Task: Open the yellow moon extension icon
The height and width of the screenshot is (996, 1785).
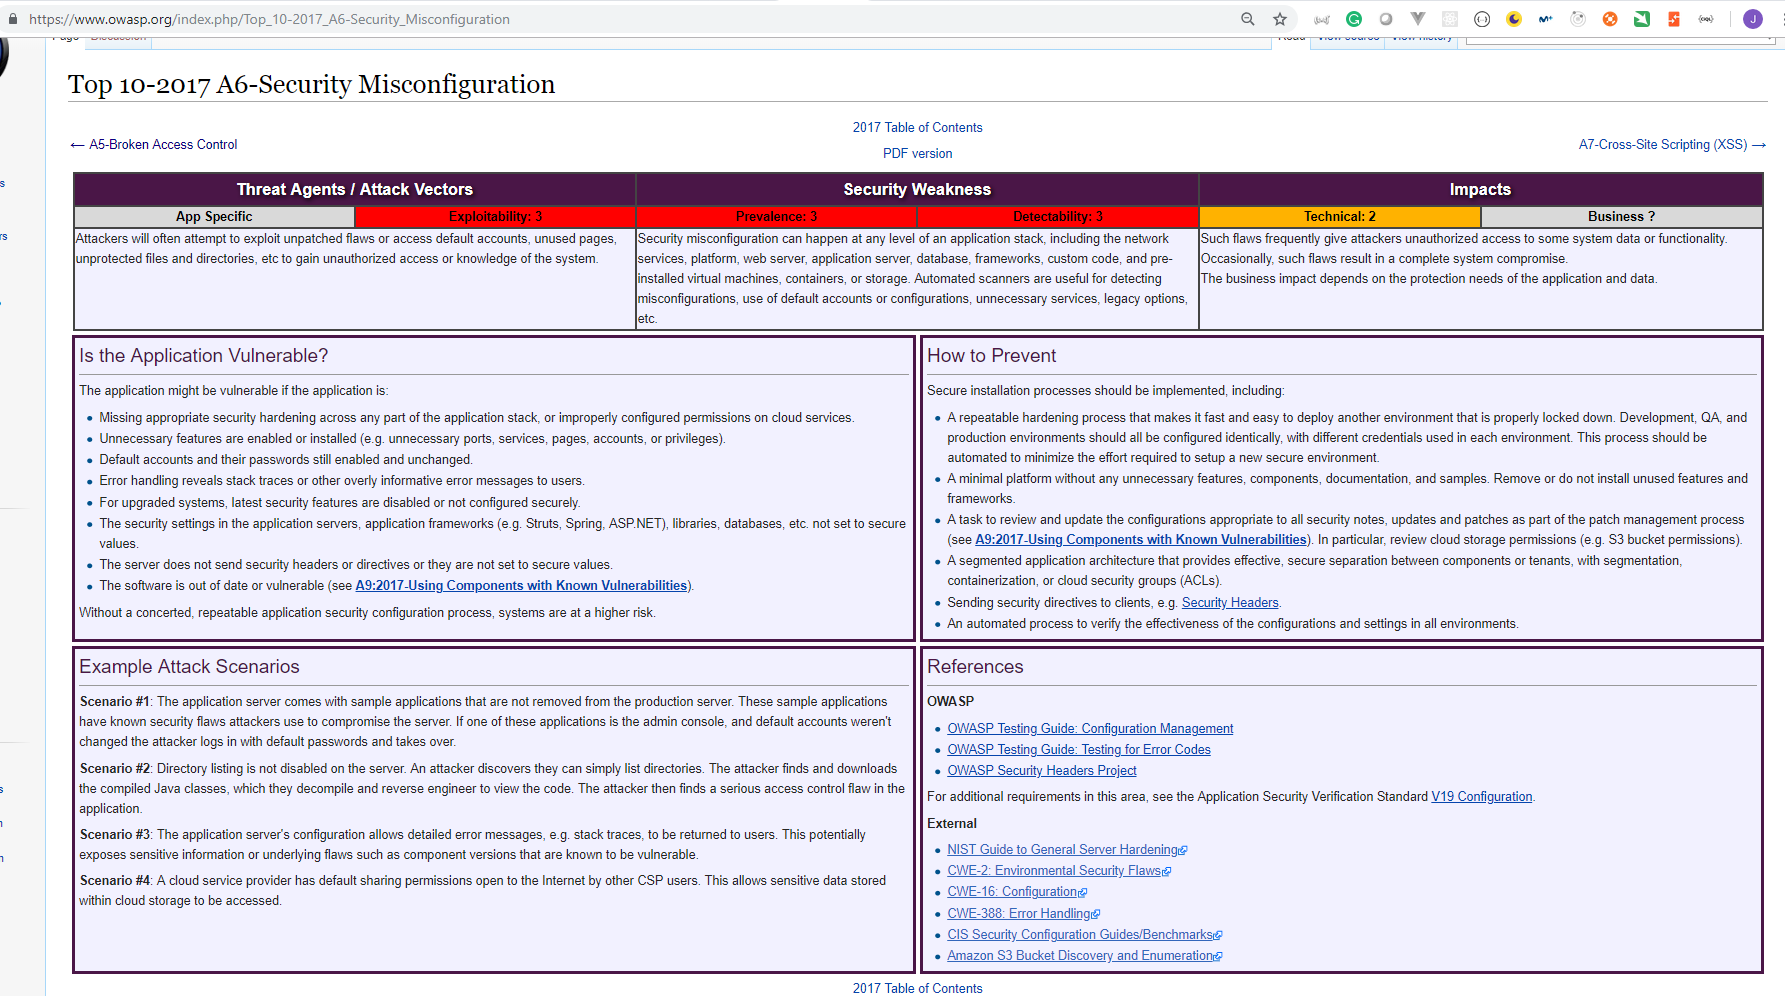Action: (1514, 19)
